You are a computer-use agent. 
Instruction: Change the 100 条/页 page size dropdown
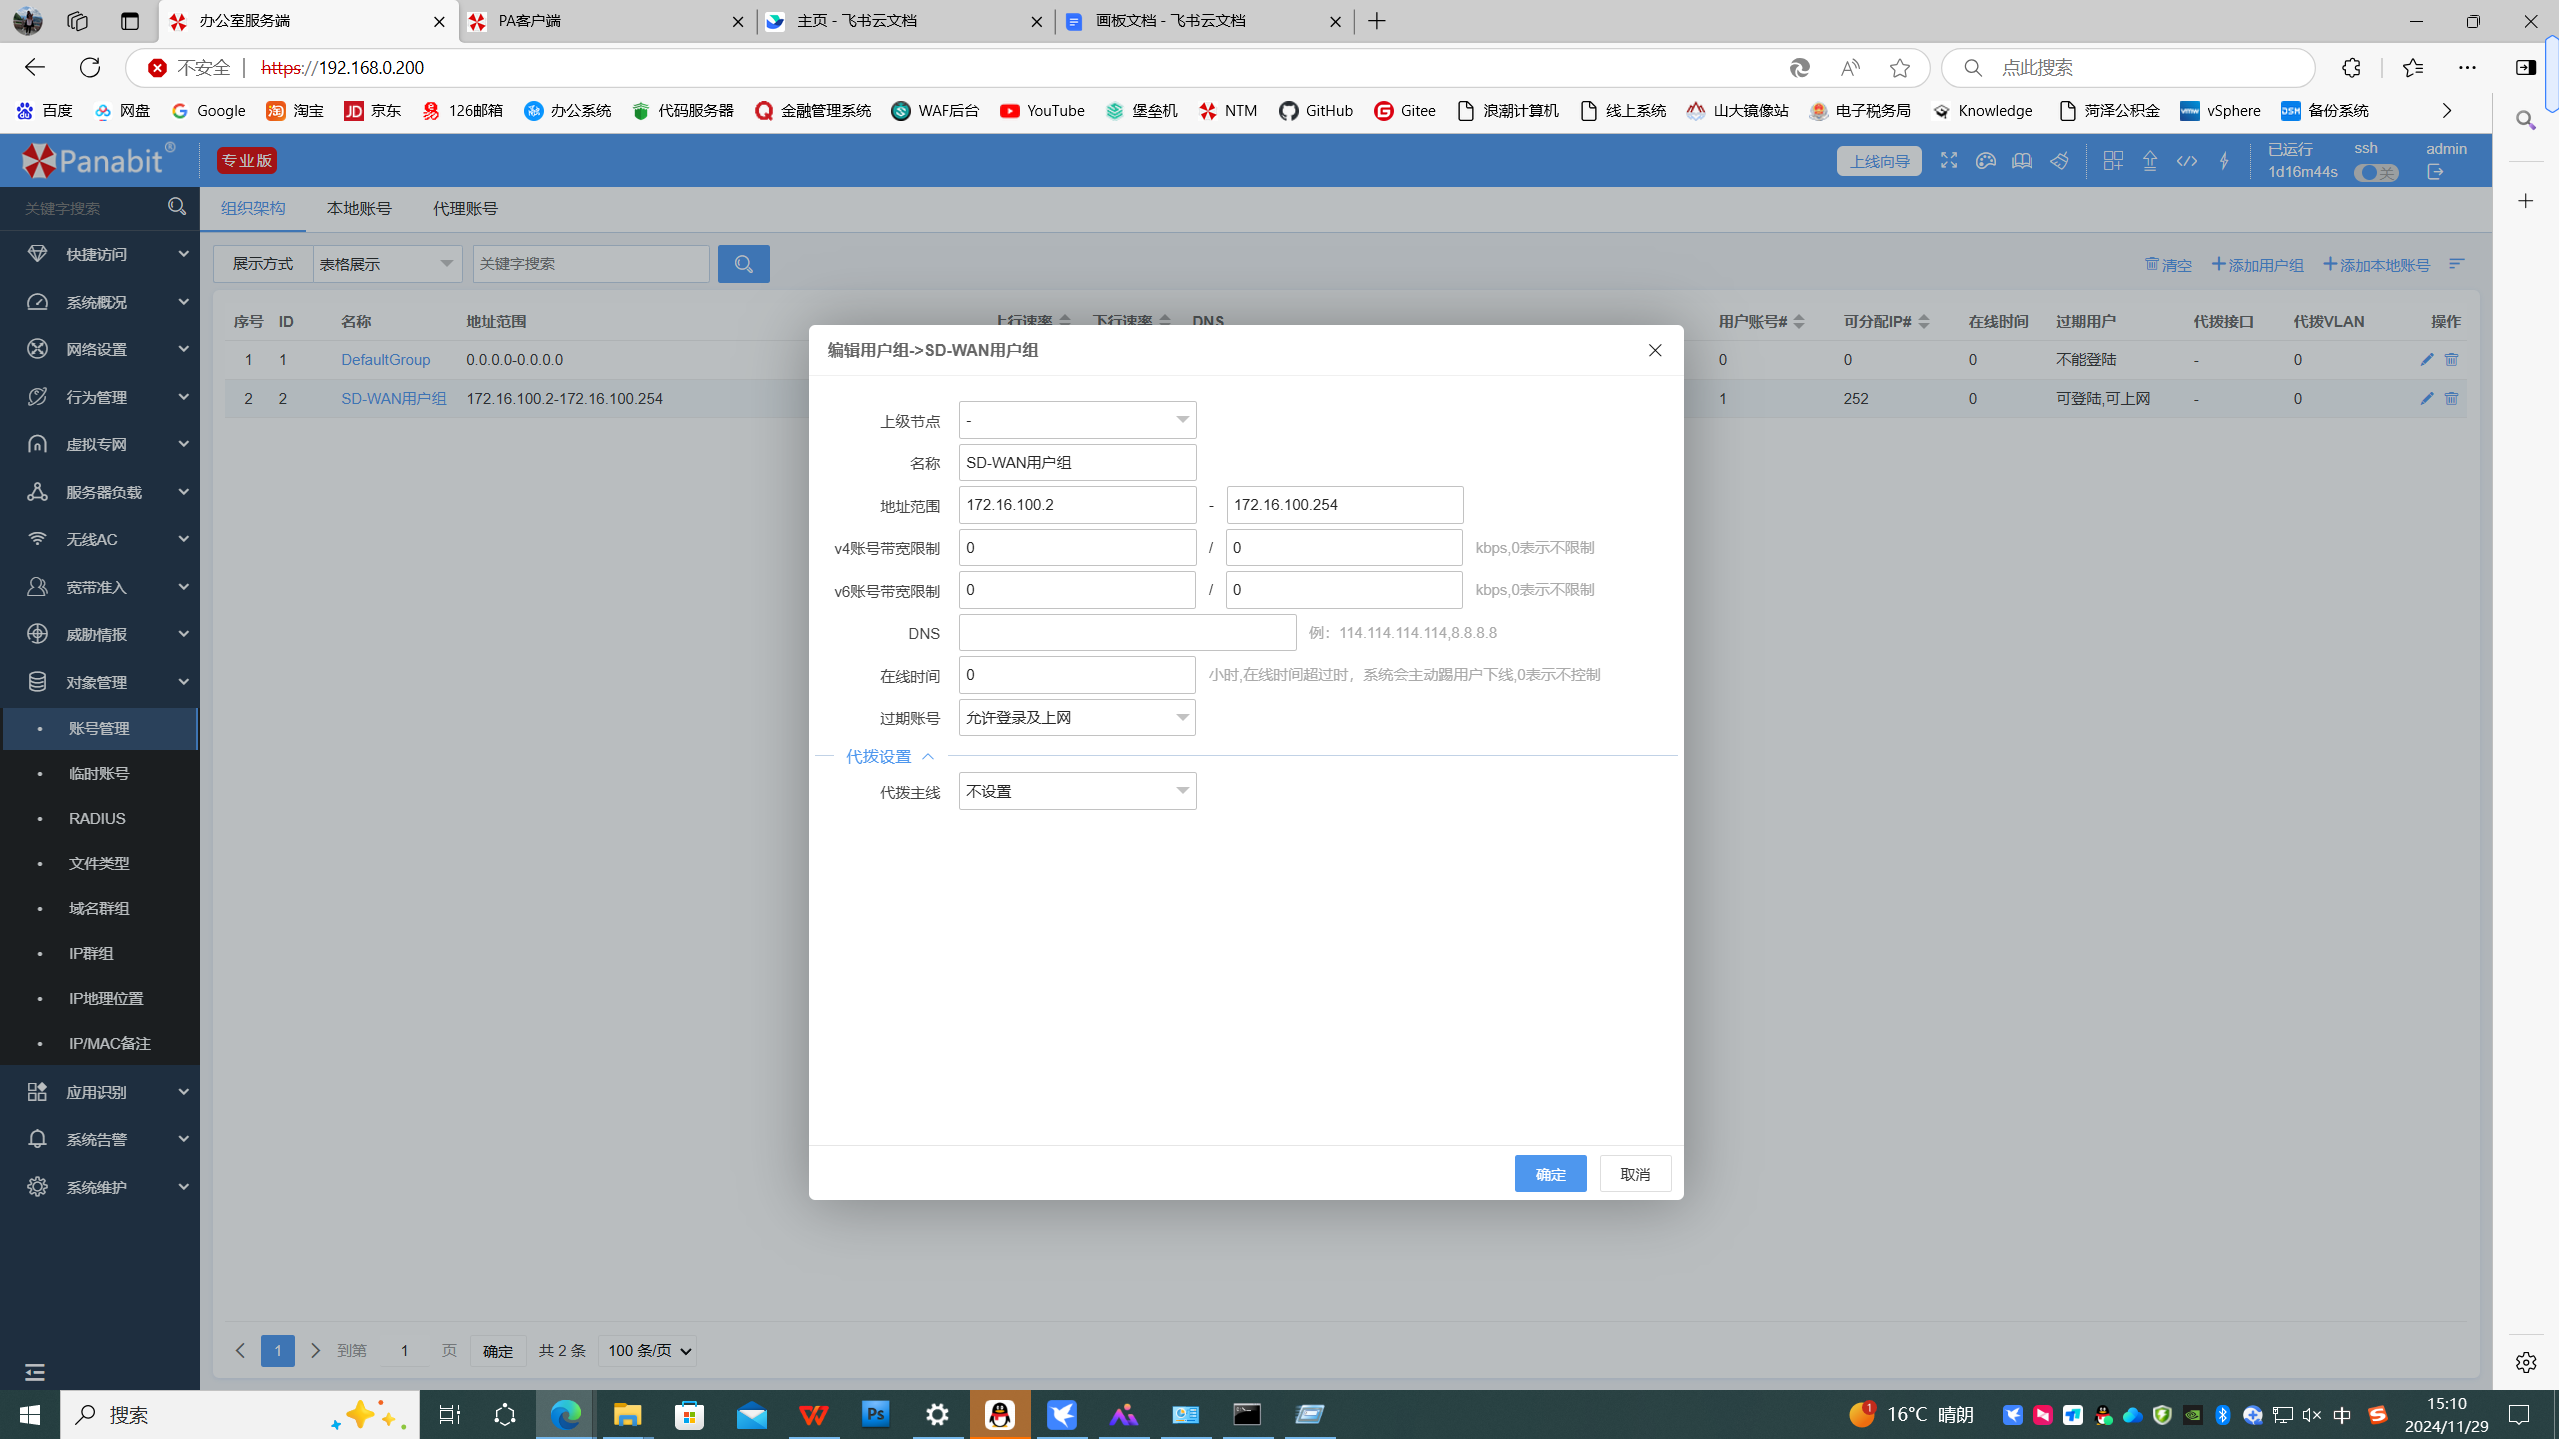click(647, 1350)
